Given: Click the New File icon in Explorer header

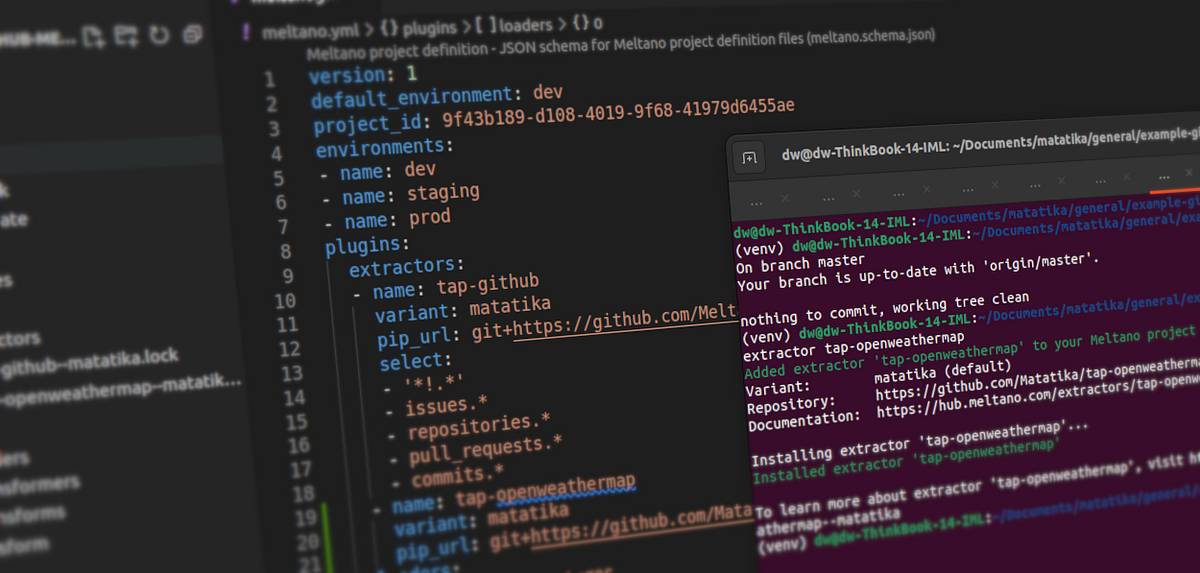Looking at the screenshot, I should (95, 38).
